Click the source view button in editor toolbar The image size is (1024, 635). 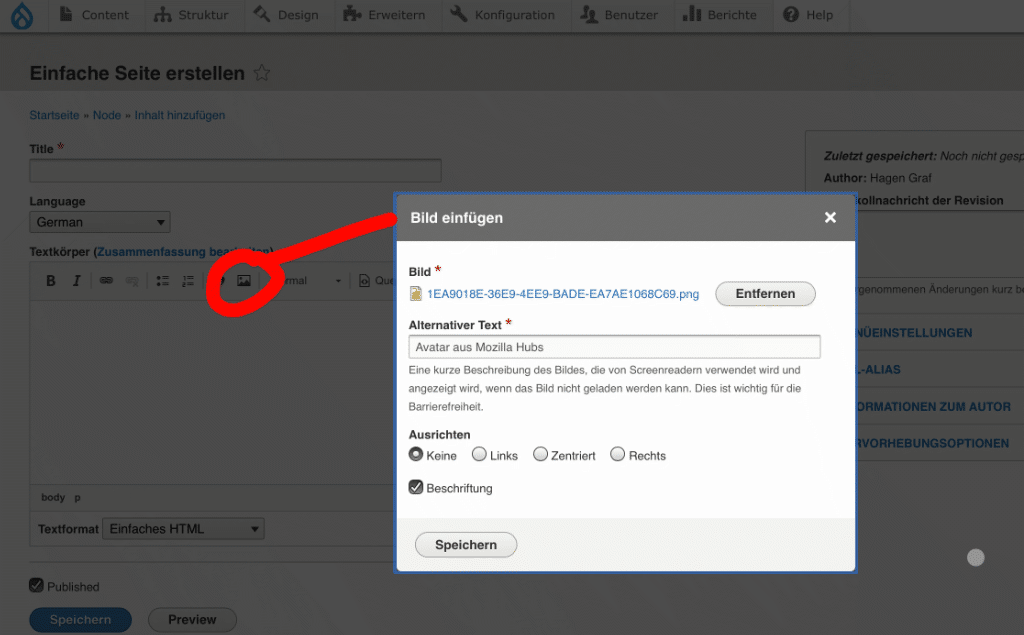[376, 281]
